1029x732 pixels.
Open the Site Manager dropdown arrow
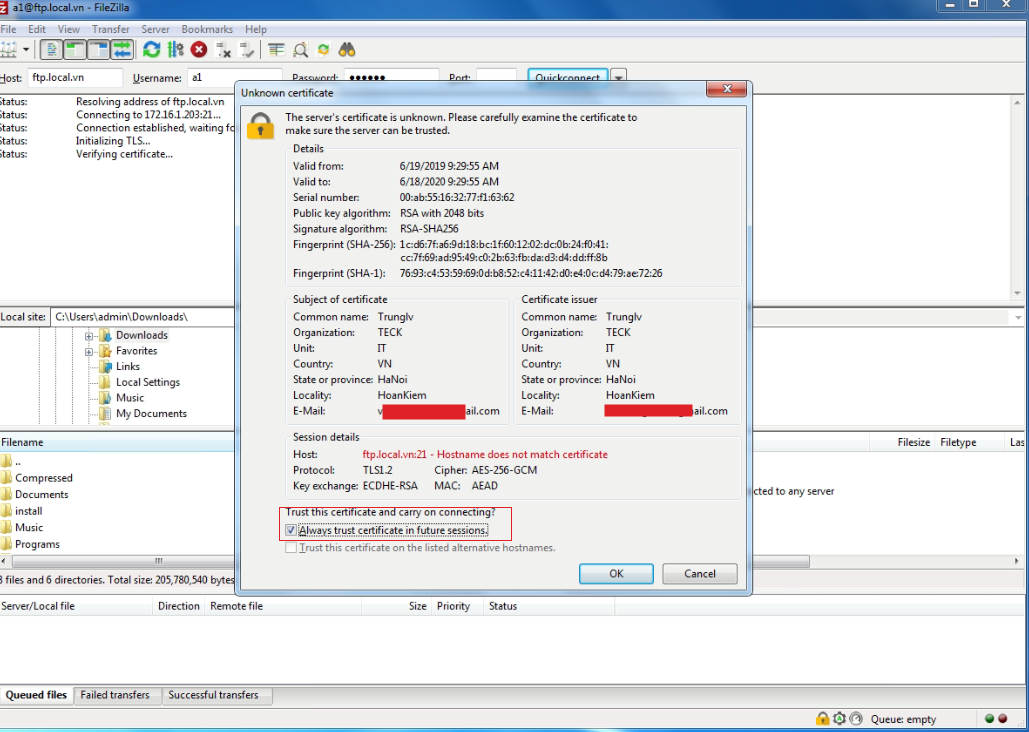click(x=26, y=50)
